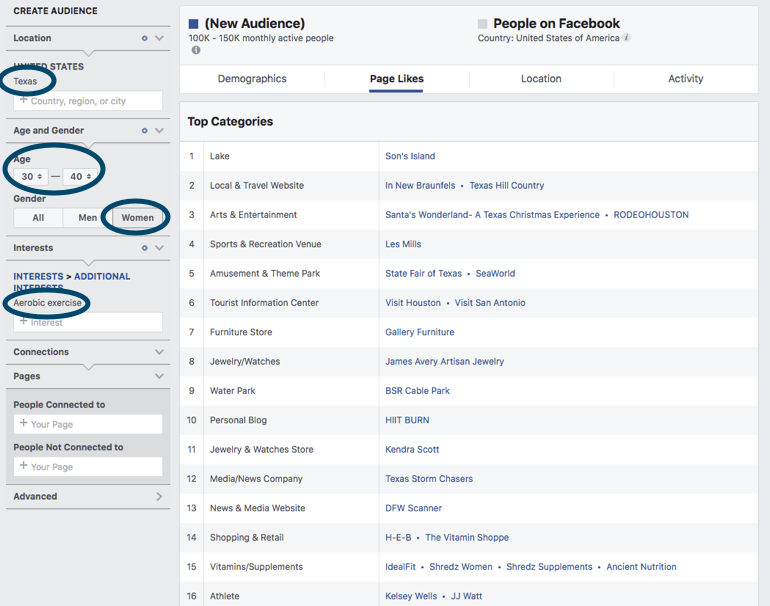Expand the Advanced options arrow
Image resolution: width=770 pixels, height=606 pixels.
click(159, 496)
